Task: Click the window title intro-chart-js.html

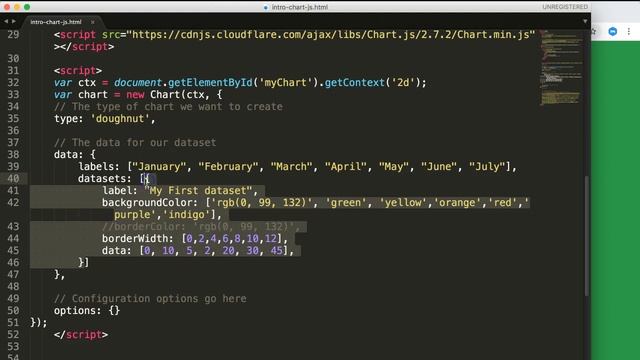Action: tap(300, 7)
